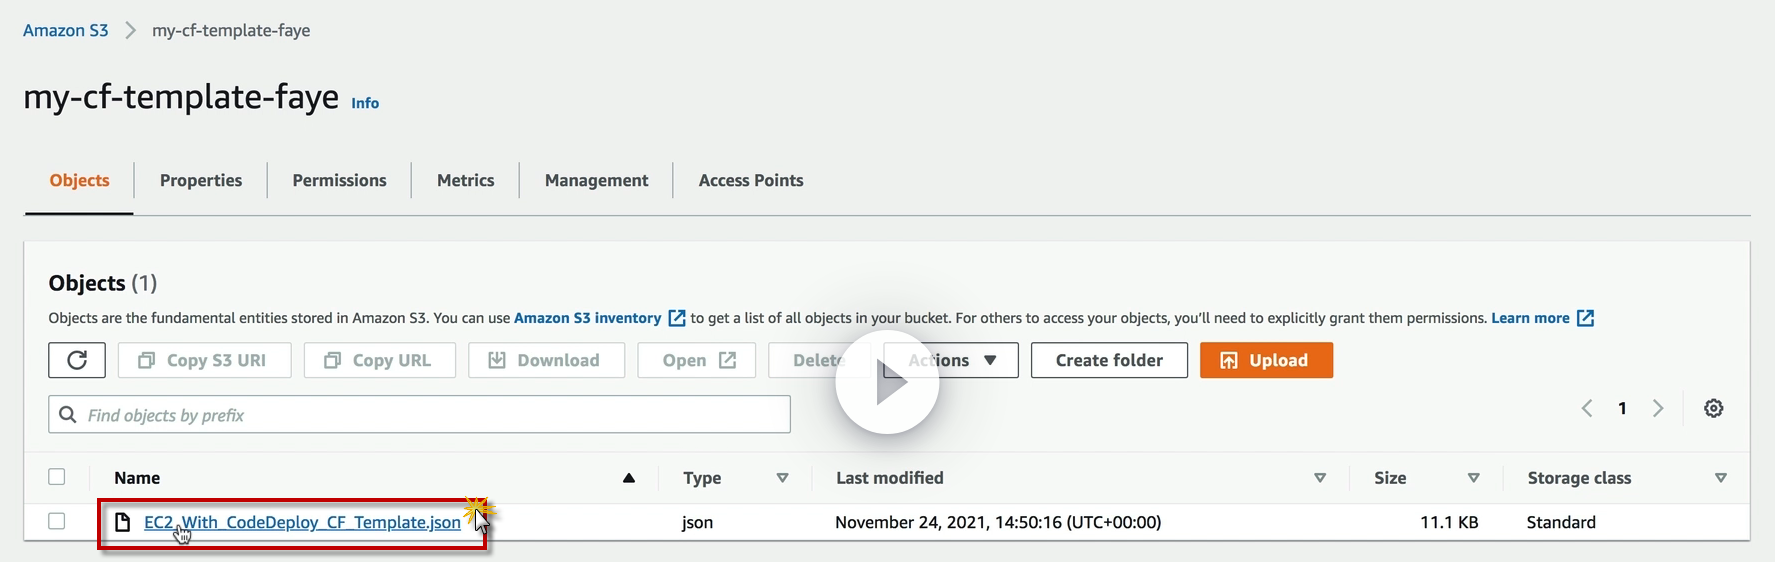The width and height of the screenshot is (1775, 562).
Task: Click the refresh objects icon button
Action: (77, 360)
